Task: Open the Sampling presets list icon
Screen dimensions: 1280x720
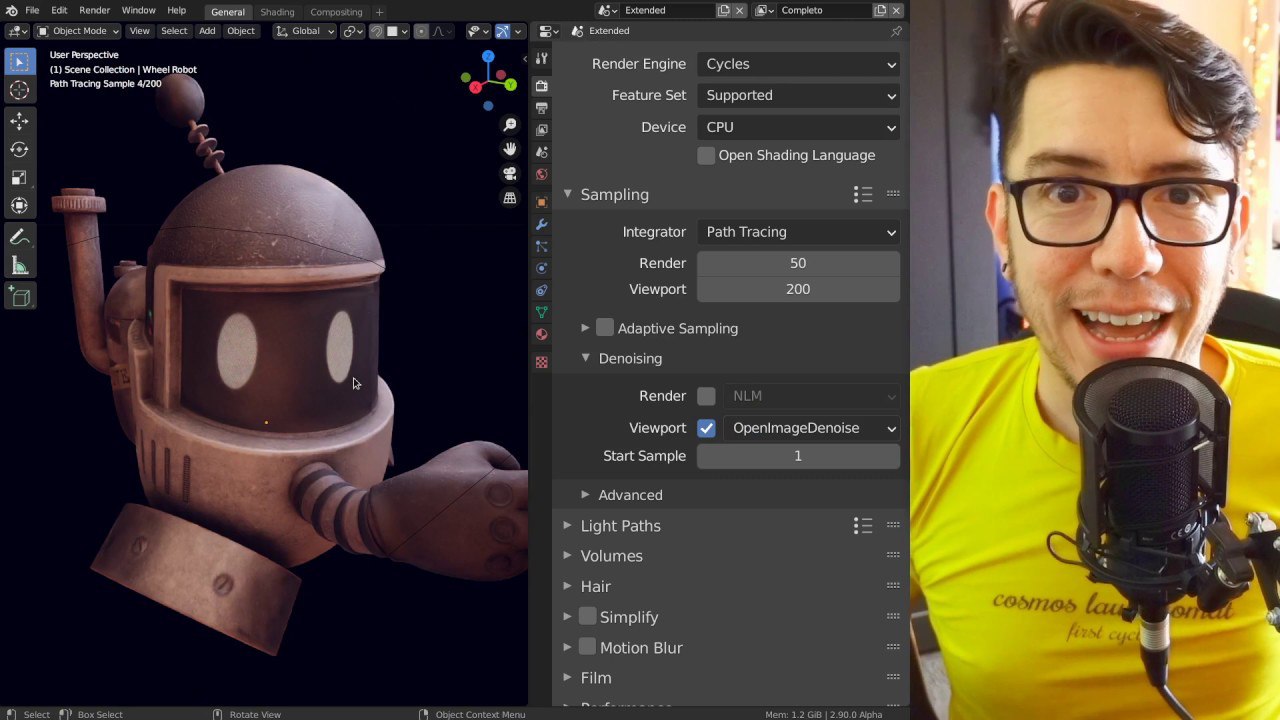Action: (863, 194)
